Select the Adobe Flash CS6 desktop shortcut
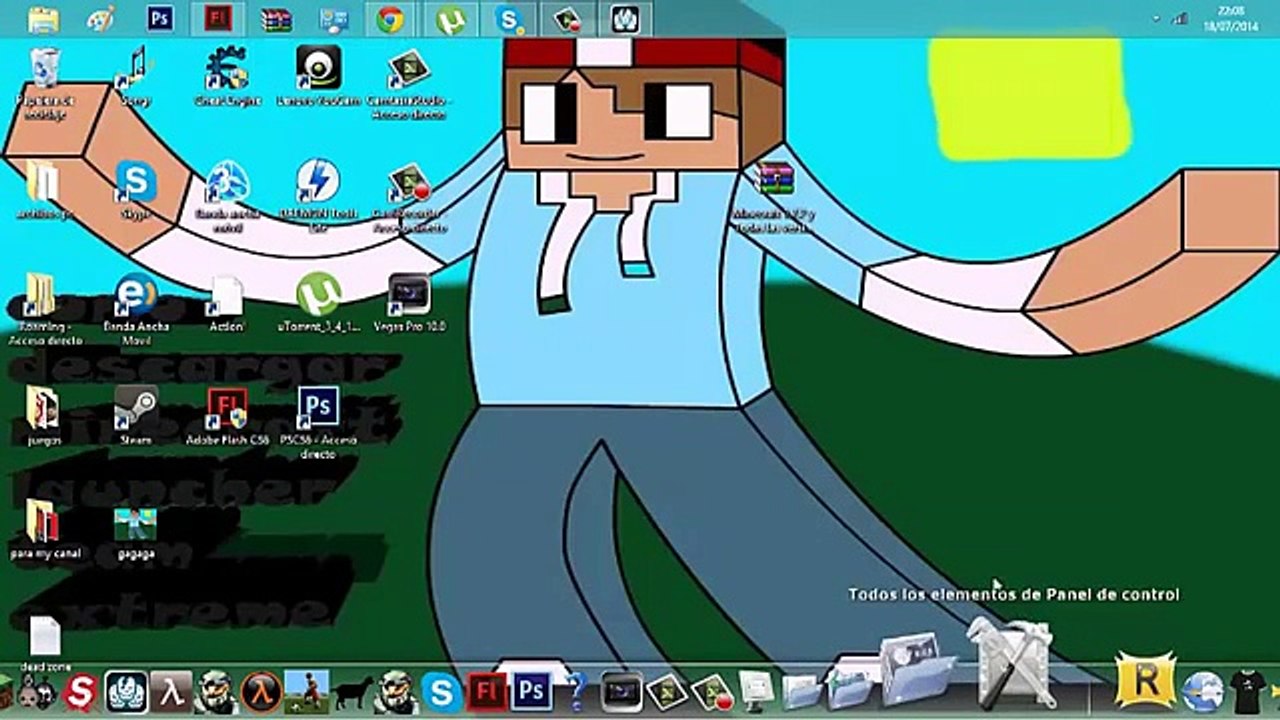 227,416
